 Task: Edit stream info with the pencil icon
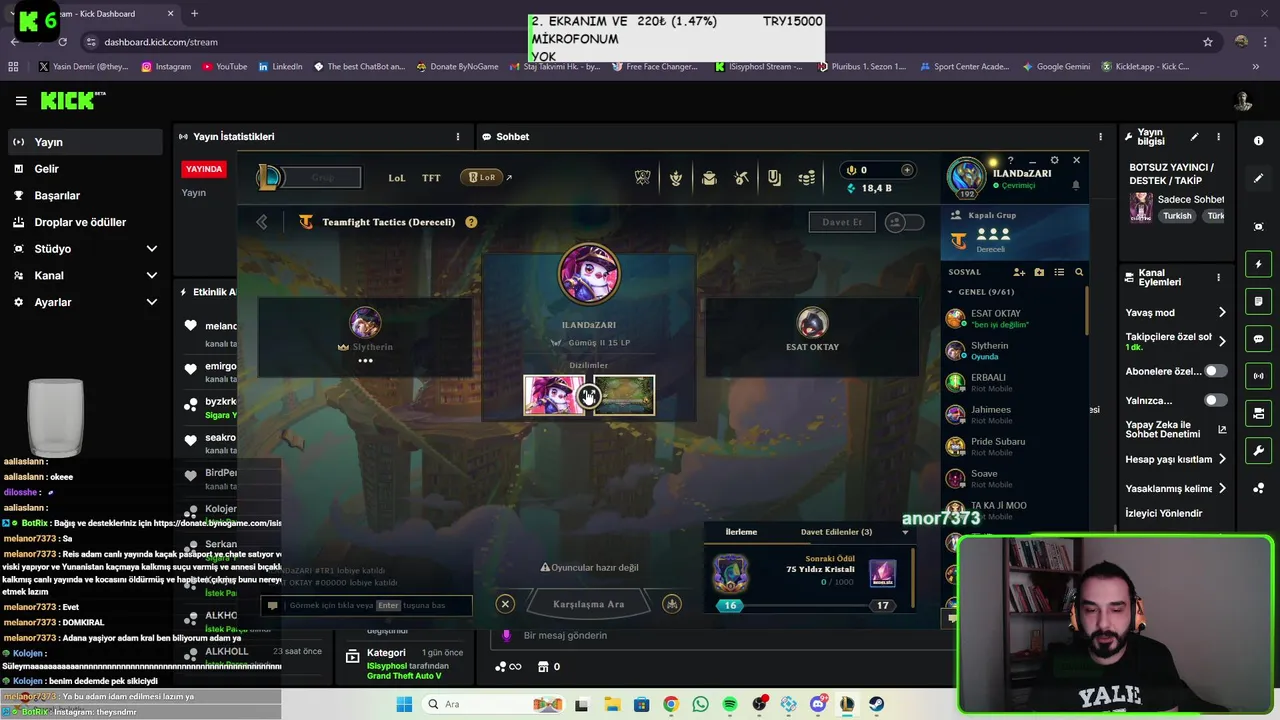click(1194, 137)
